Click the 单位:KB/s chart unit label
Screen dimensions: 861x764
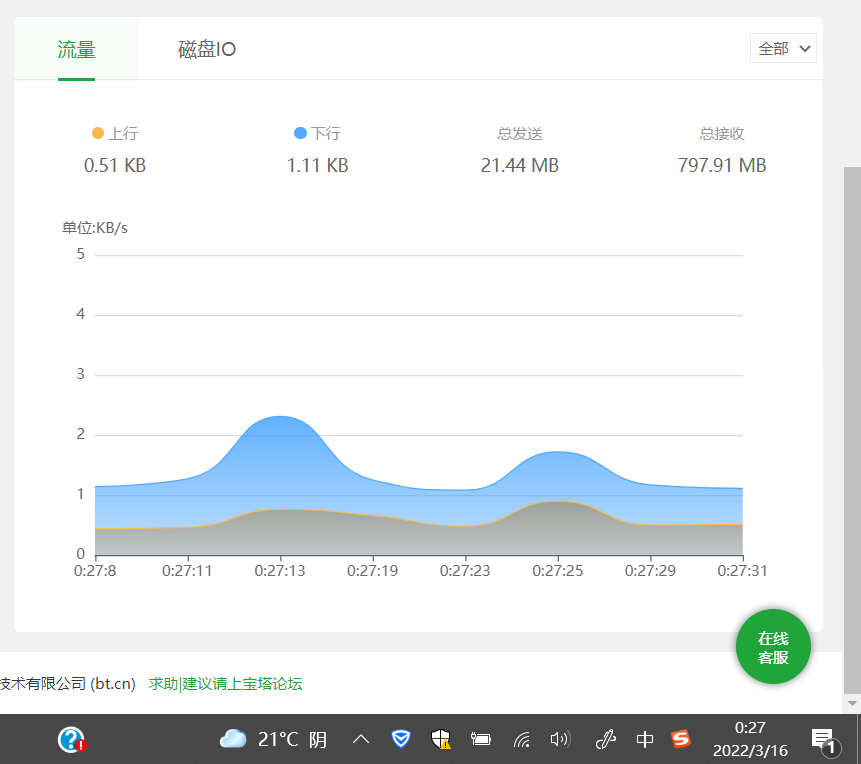[94, 228]
